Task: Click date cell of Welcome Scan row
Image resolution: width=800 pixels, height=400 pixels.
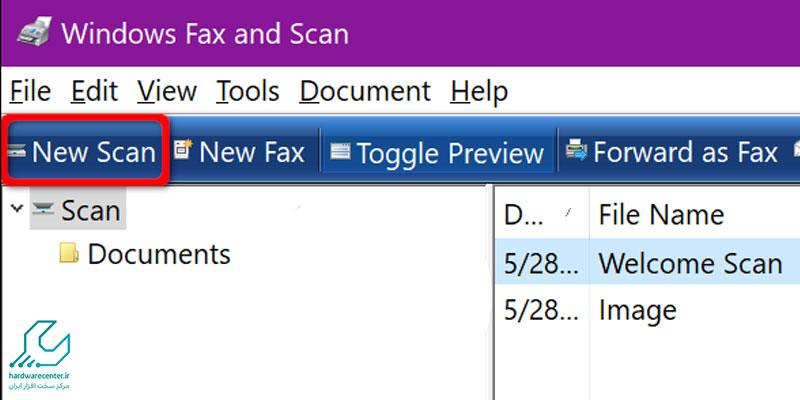Action: point(541,264)
